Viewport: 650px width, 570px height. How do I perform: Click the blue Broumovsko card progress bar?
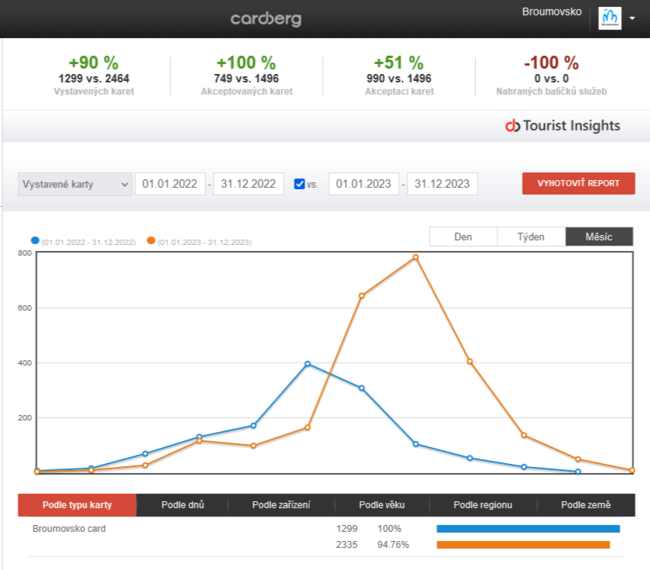(528, 528)
